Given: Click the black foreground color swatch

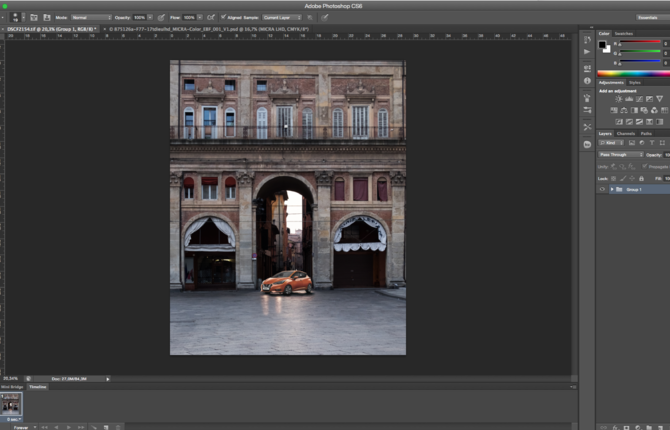Looking at the screenshot, I should tap(602, 44).
